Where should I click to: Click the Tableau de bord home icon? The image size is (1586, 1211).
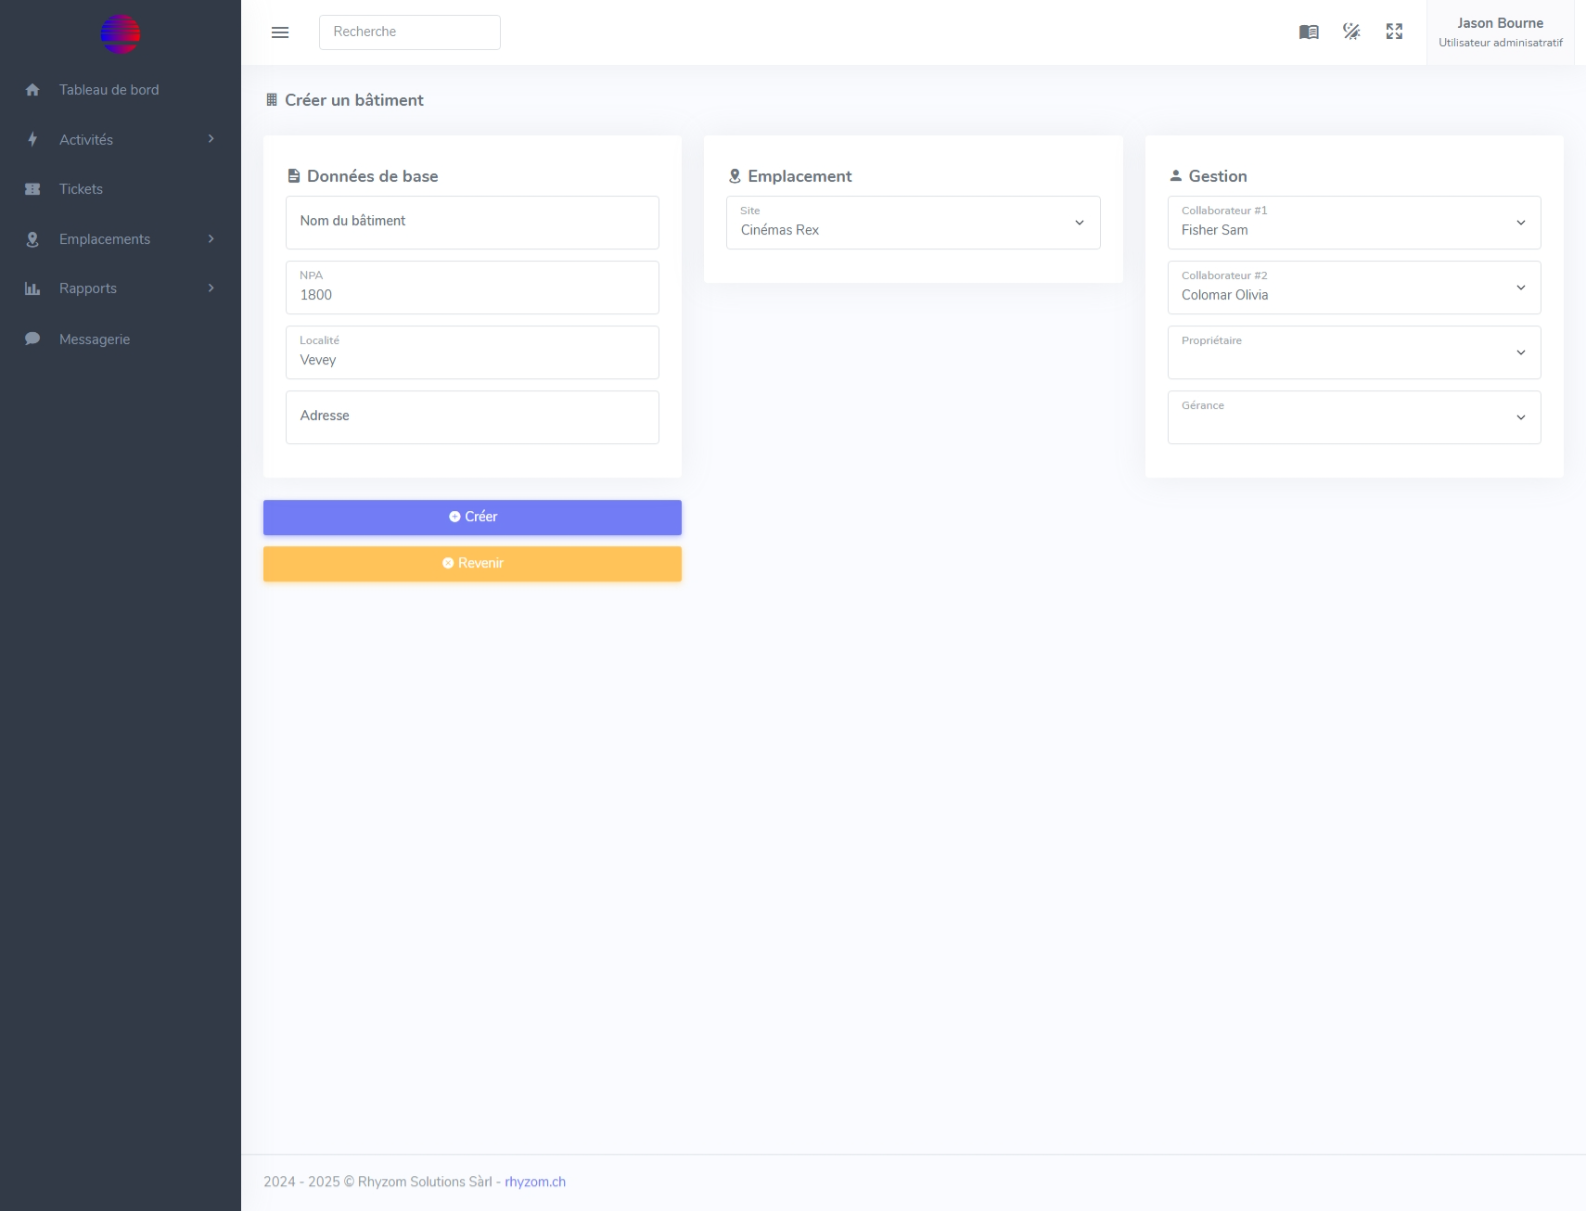click(x=32, y=90)
